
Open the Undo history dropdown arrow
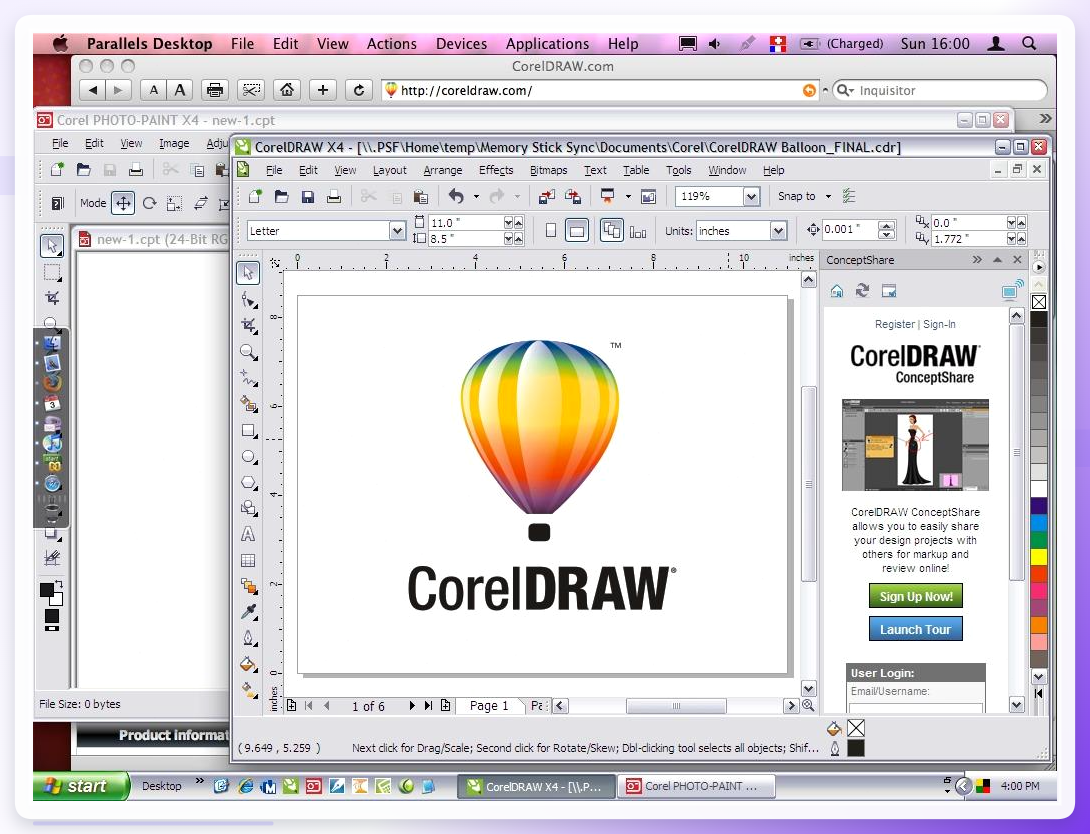click(x=476, y=197)
